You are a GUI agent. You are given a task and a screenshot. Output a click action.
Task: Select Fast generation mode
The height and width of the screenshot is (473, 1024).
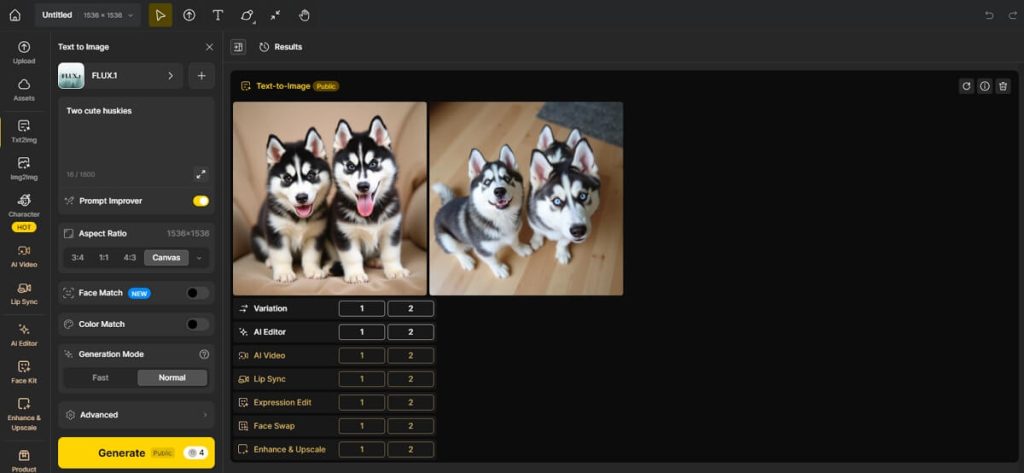point(100,378)
